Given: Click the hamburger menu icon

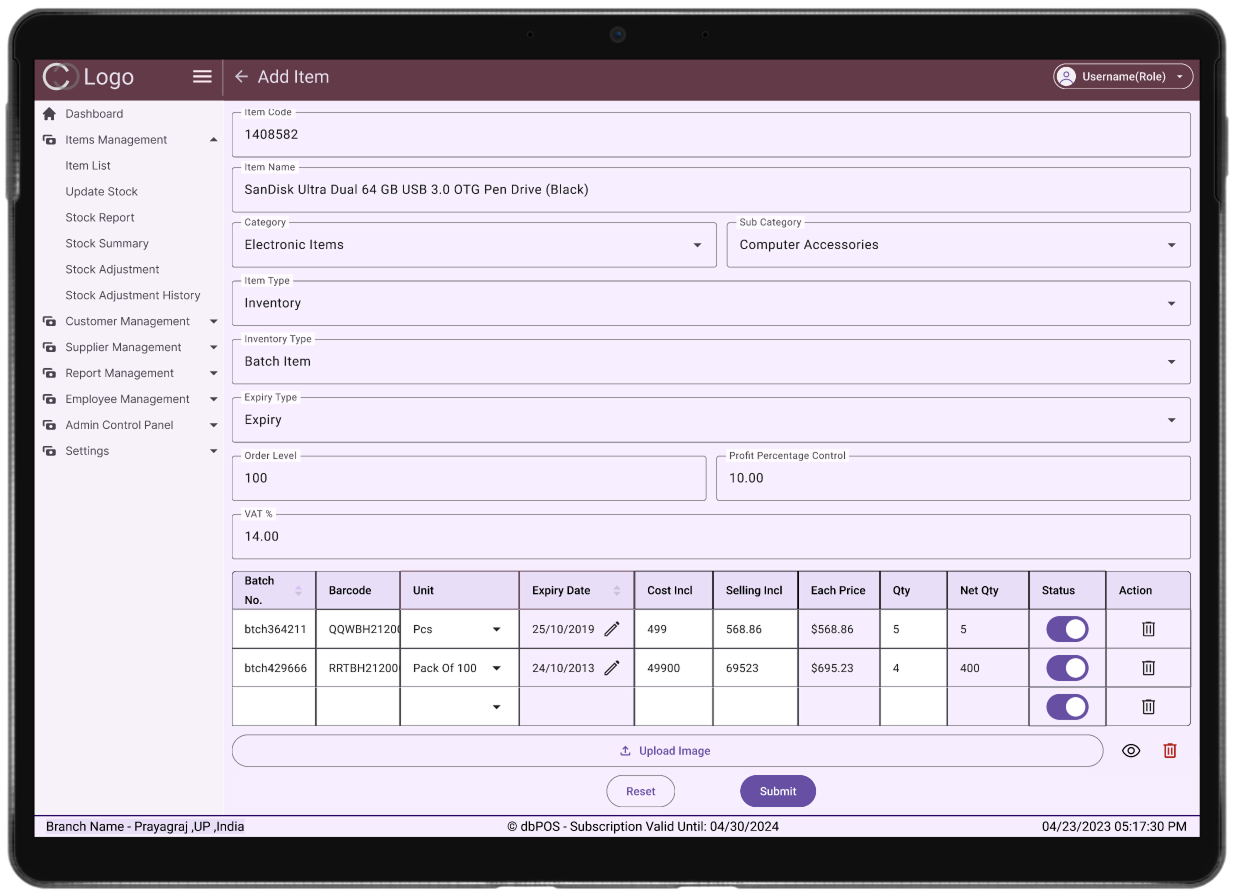Looking at the screenshot, I should [x=202, y=77].
